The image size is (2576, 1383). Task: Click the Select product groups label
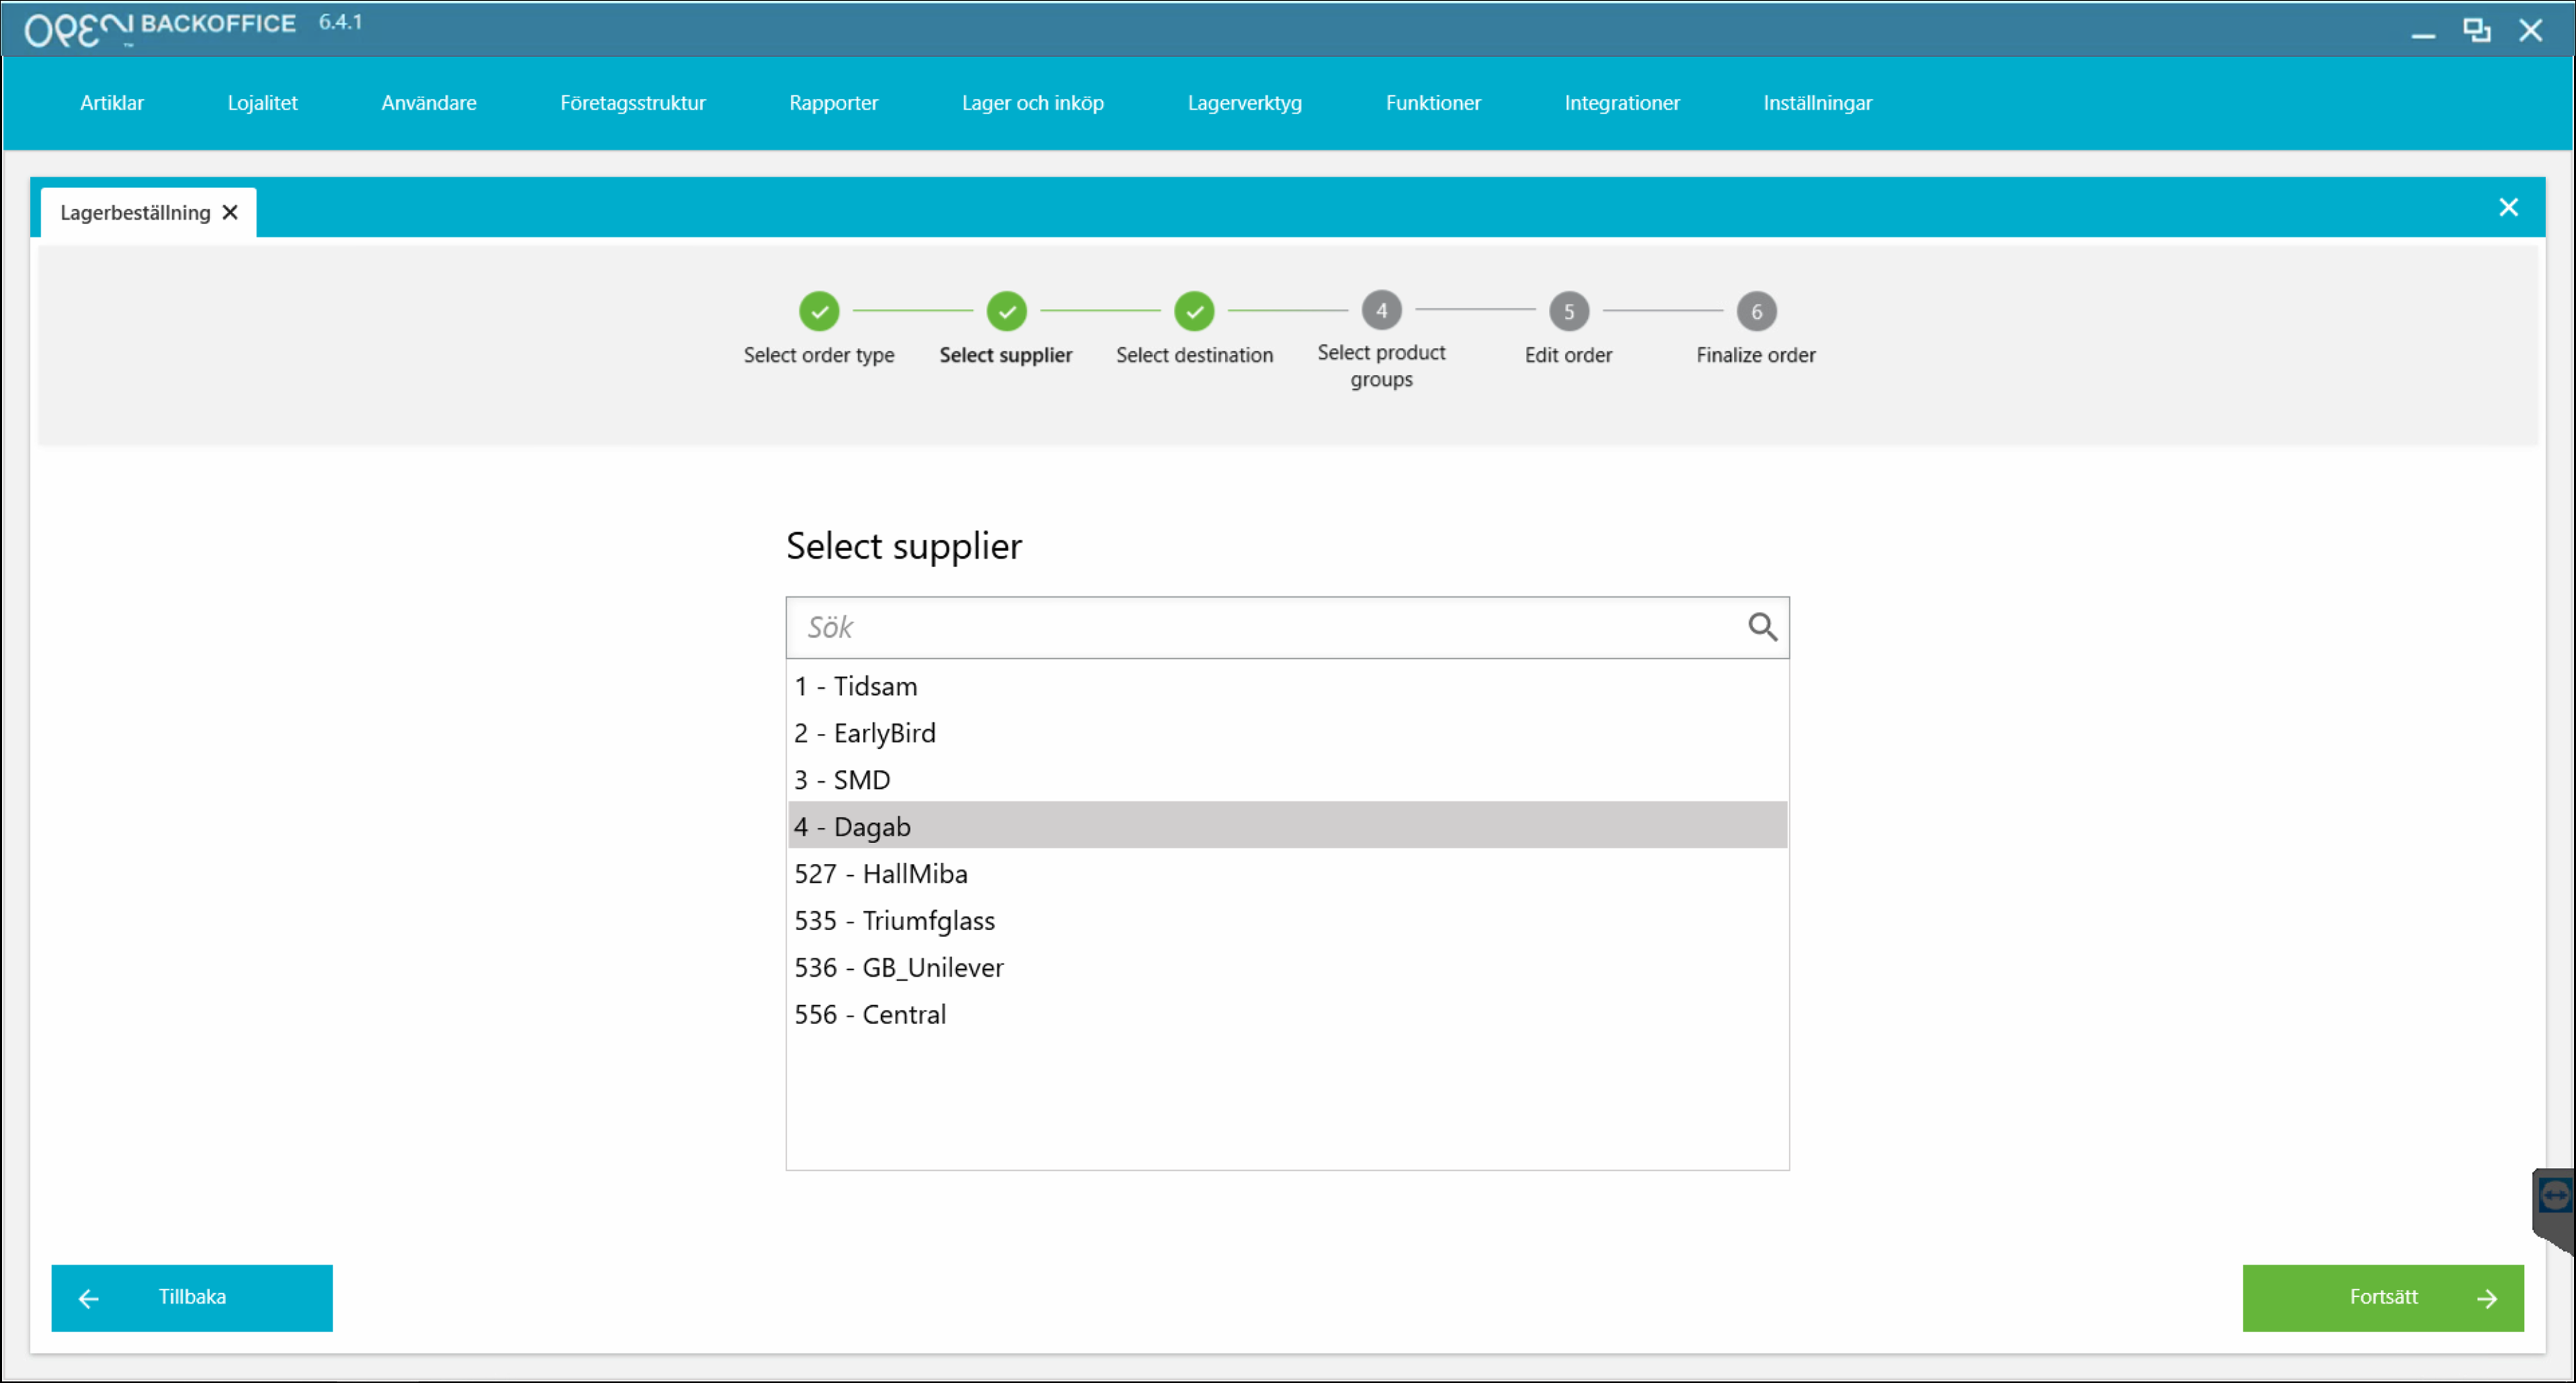[1381, 365]
